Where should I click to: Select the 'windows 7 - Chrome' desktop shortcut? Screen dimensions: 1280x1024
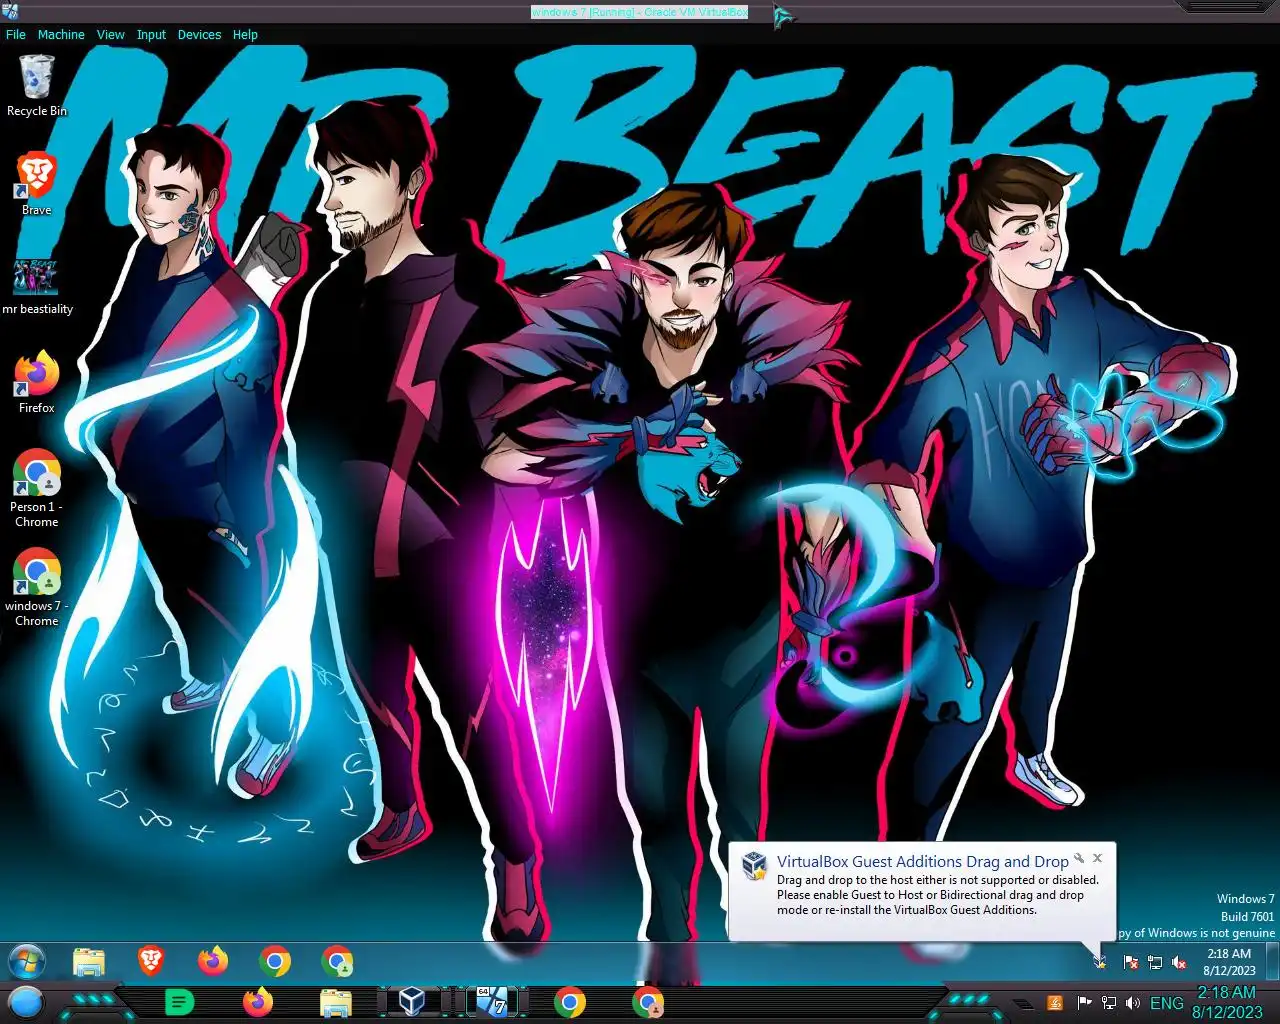coord(37,587)
